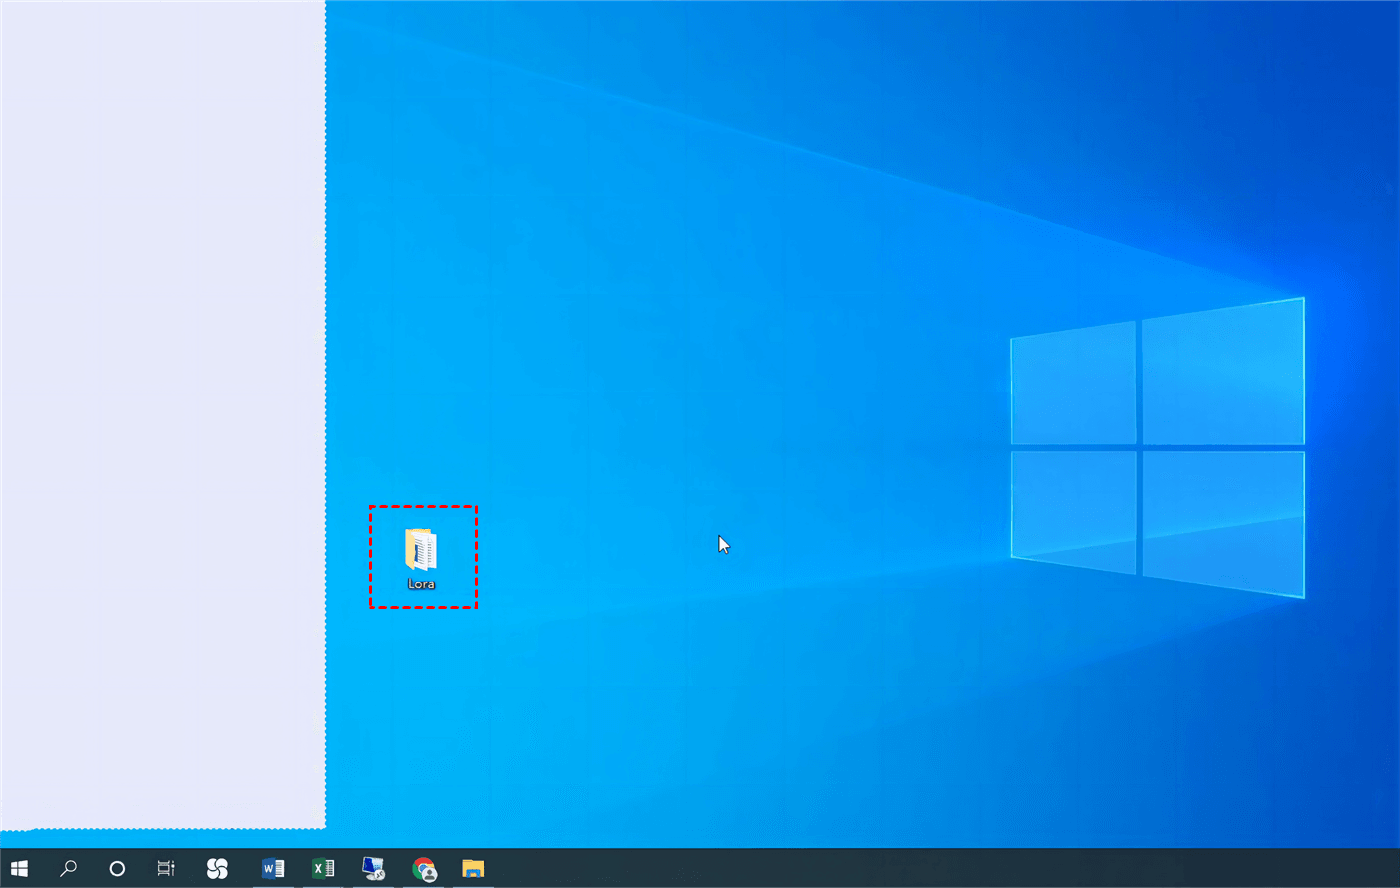Select the Lora folder icon on desktop

(421, 549)
